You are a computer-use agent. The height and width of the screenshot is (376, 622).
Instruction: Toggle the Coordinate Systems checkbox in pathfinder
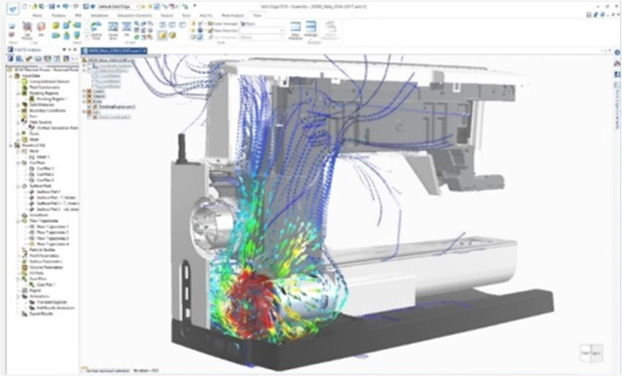(x=90, y=65)
